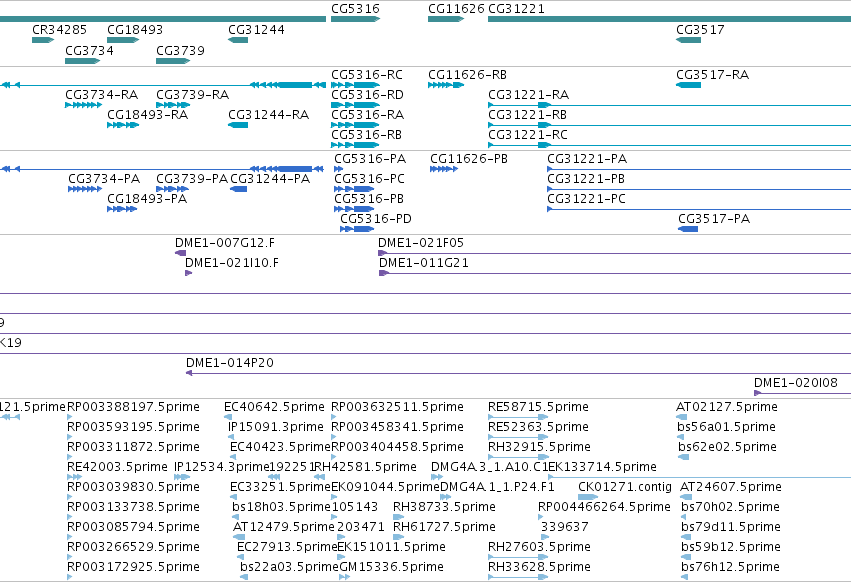Click the CG5316-PD protein label

tap(376, 219)
